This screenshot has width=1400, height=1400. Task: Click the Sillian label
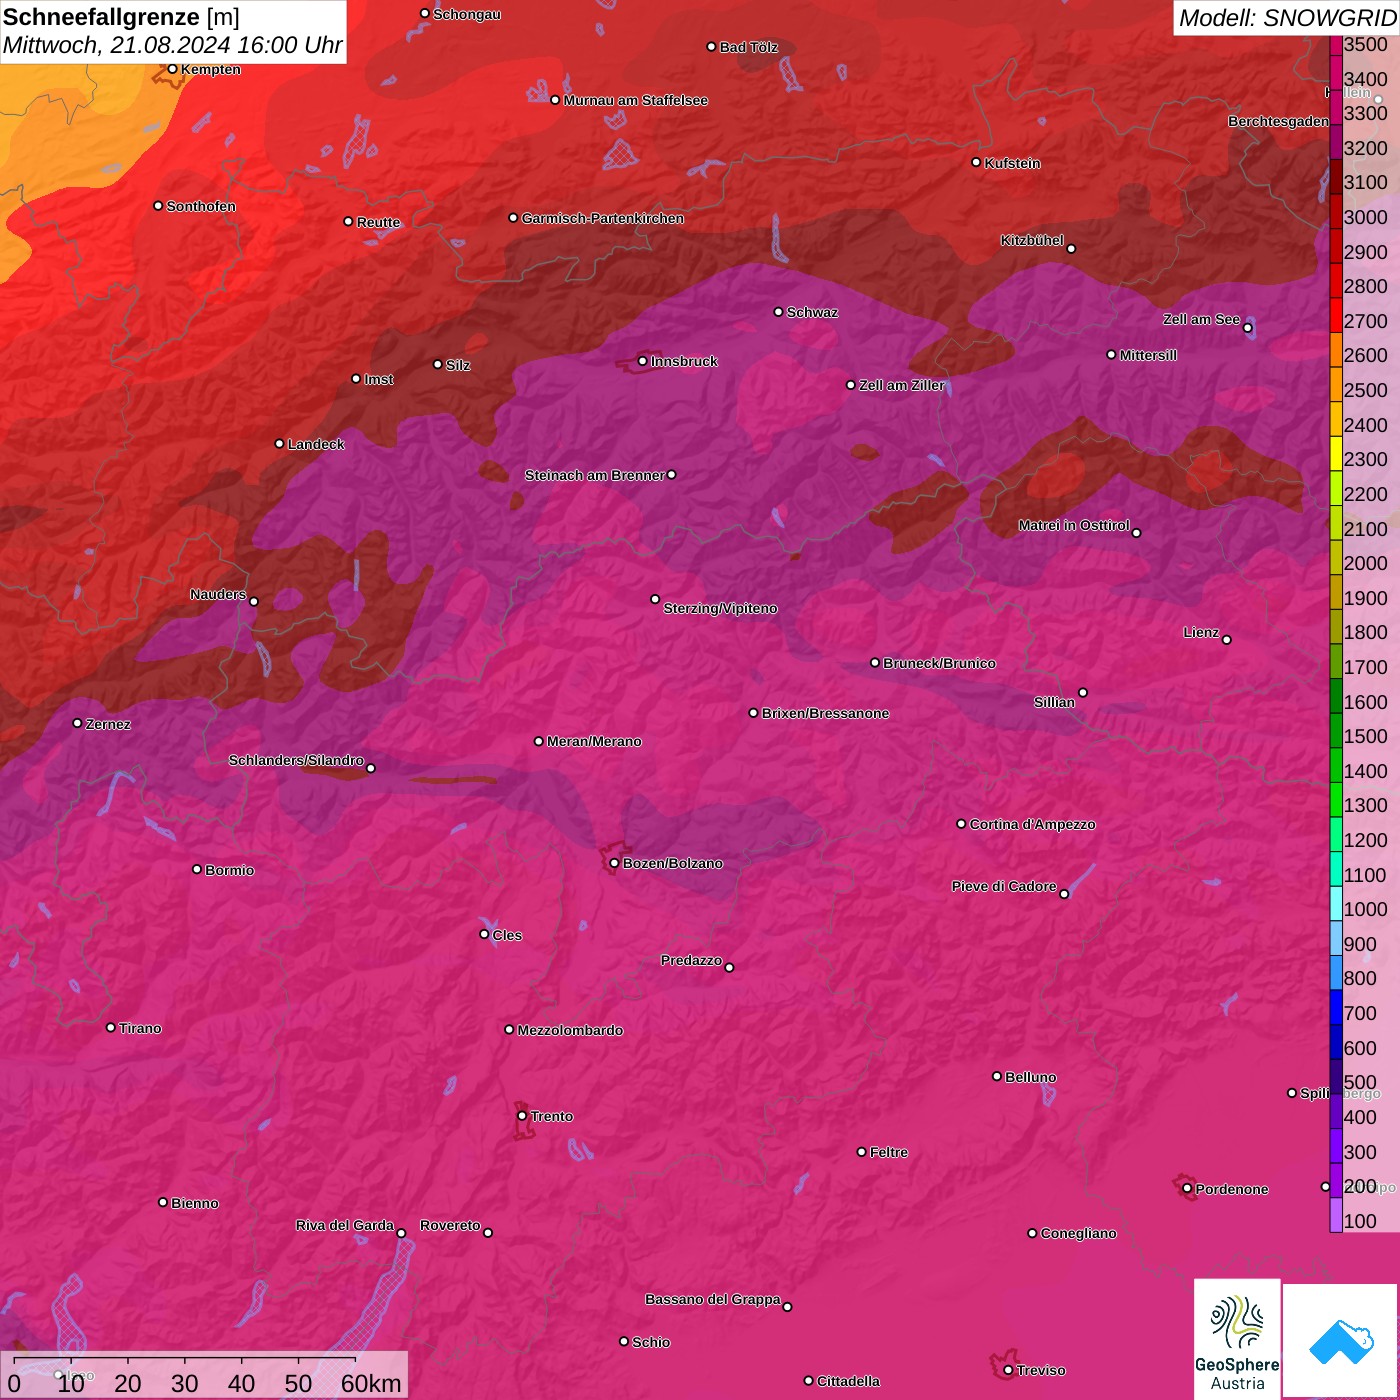(1054, 702)
